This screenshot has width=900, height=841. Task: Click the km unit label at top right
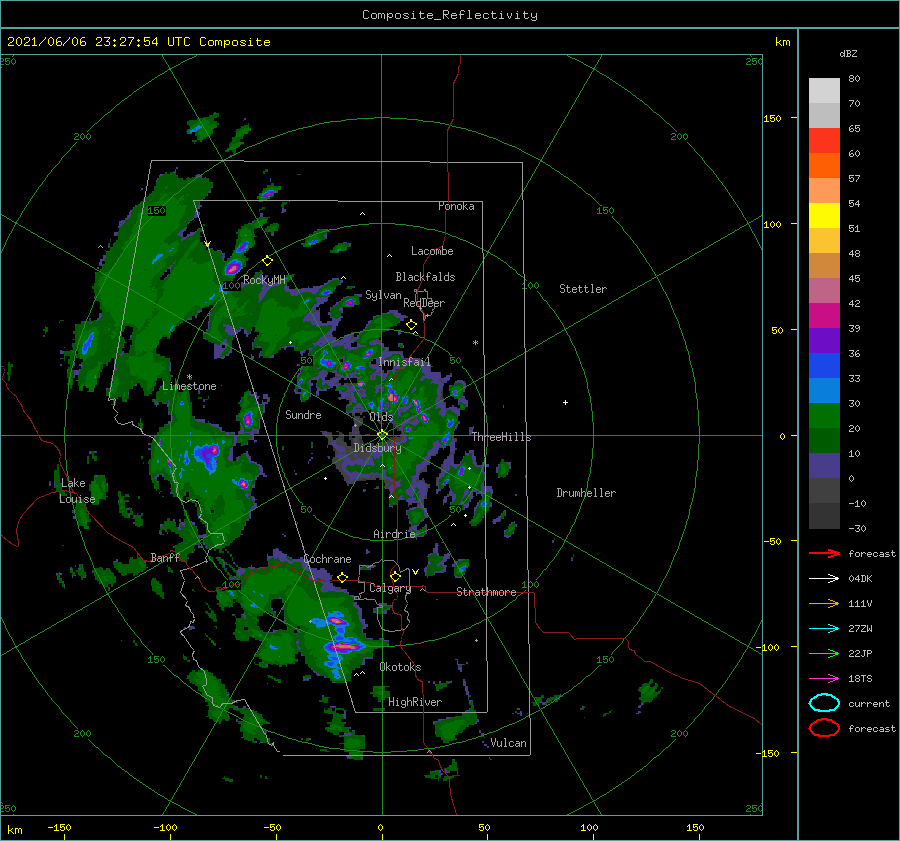782,42
